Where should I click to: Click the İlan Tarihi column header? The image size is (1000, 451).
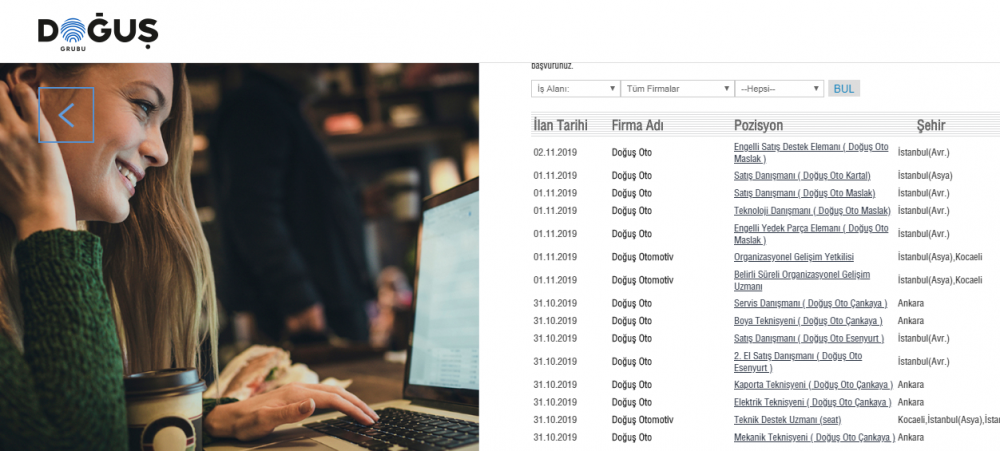coord(560,125)
